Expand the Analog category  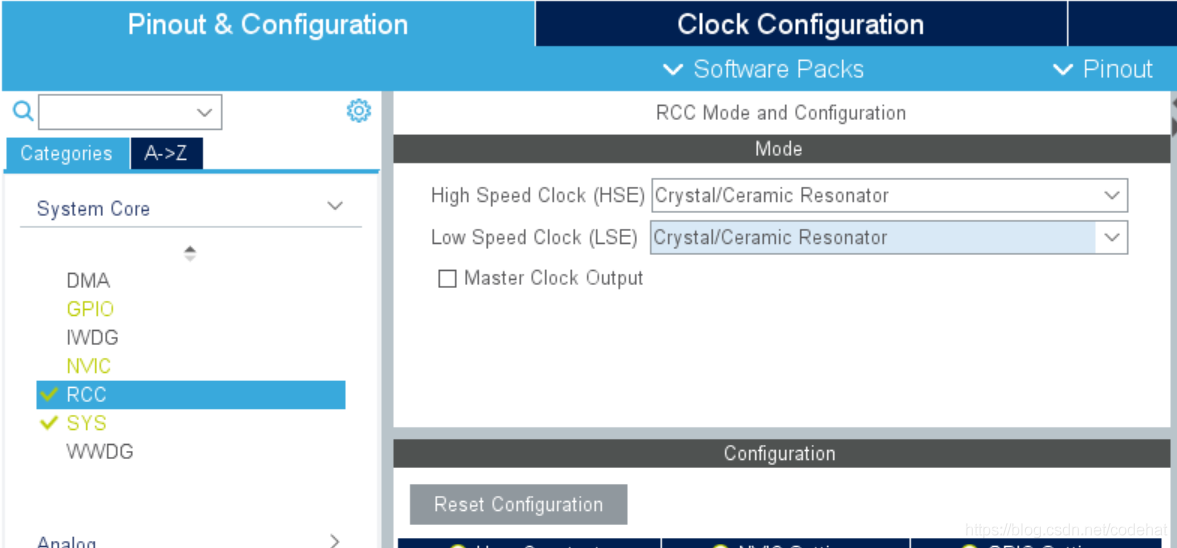click(x=335, y=540)
